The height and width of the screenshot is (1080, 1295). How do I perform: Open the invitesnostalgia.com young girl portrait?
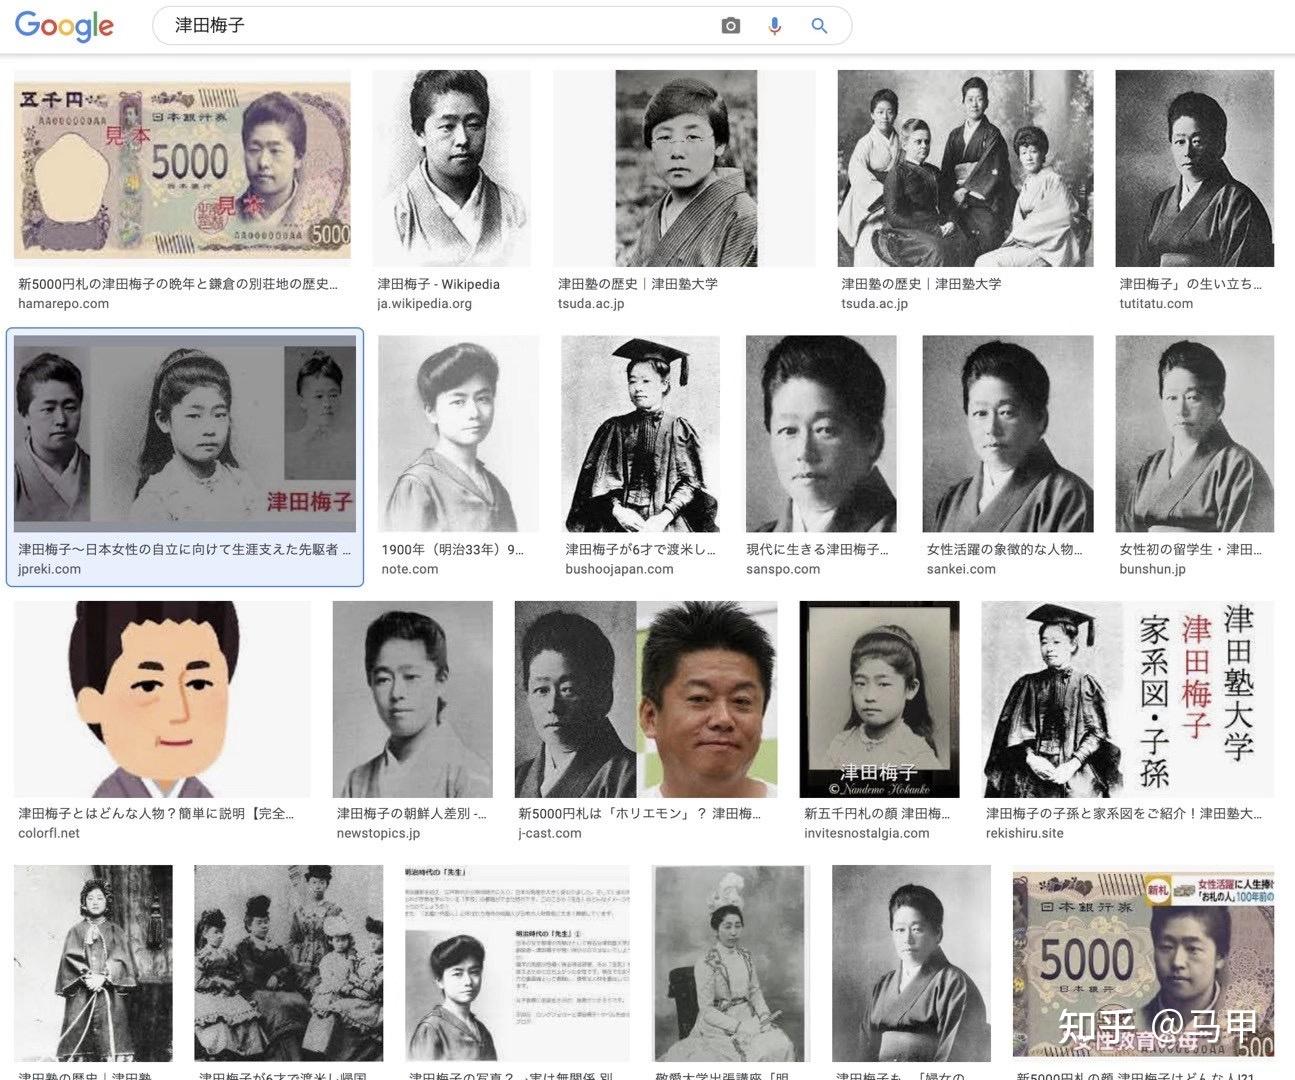point(880,699)
